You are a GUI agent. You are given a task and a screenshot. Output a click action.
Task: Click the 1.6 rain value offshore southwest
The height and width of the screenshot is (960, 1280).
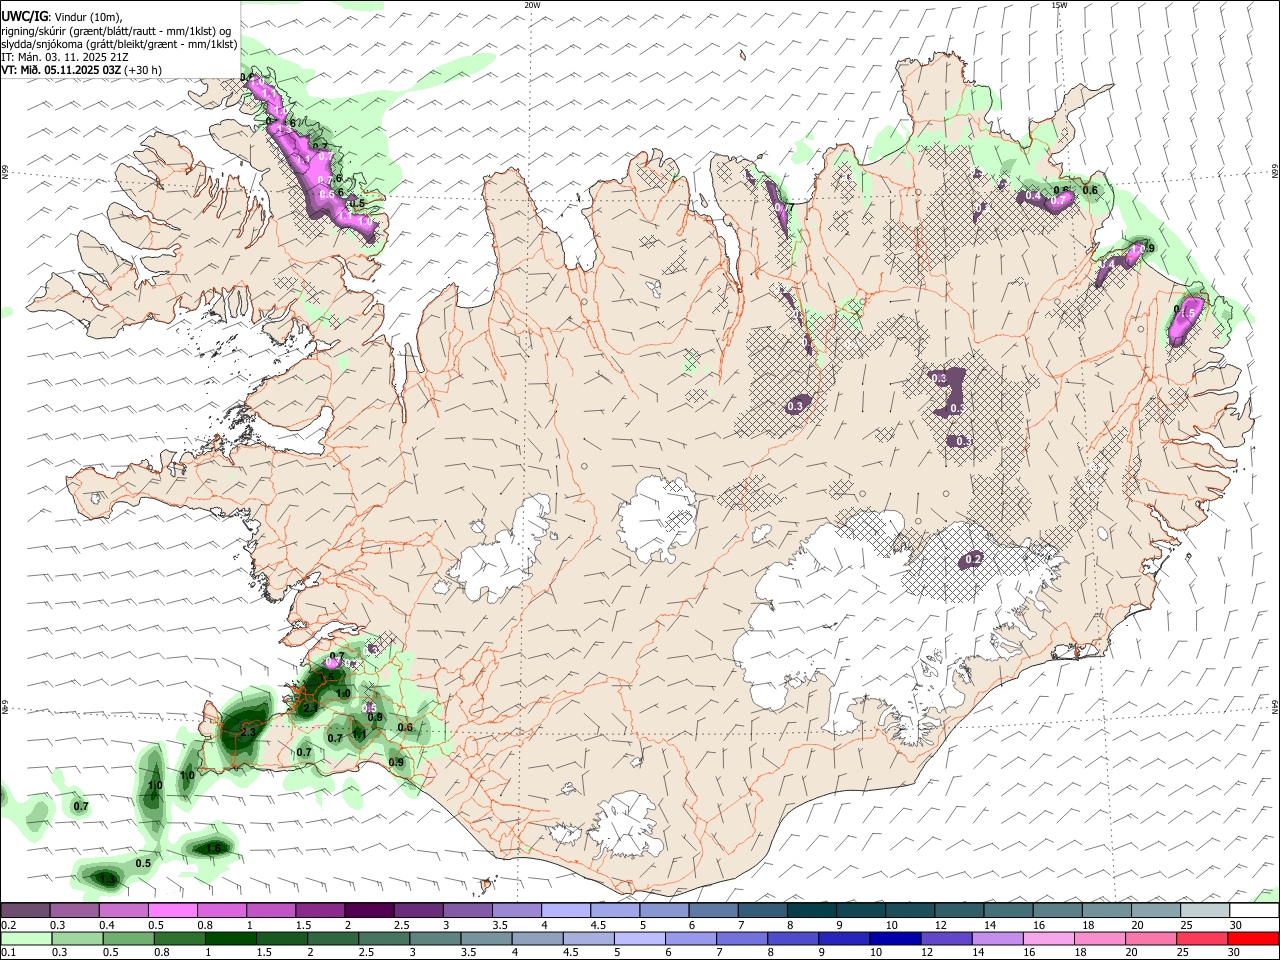click(x=213, y=848)
